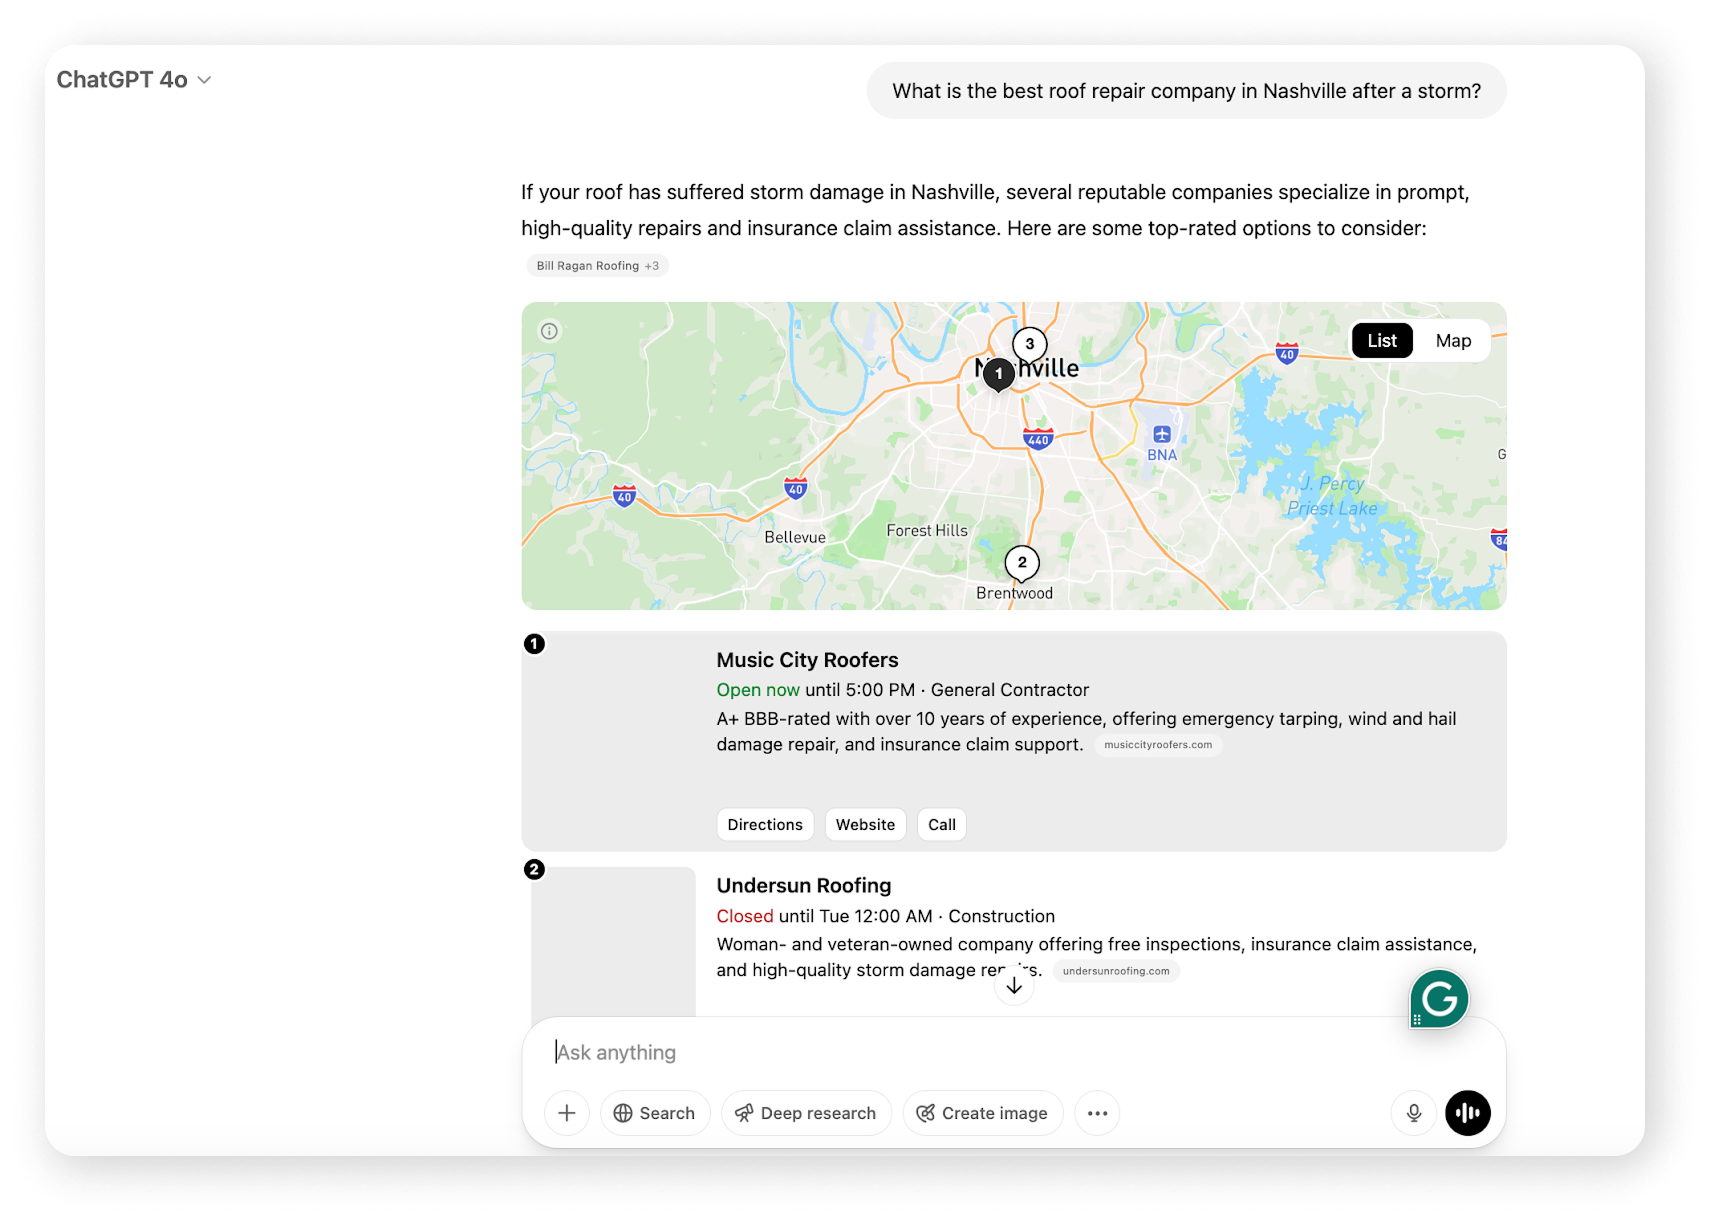Screen dimensions: 1710x1221
Task: Click the J. Percy Priest Lake label
Action: coord(1332,496)
